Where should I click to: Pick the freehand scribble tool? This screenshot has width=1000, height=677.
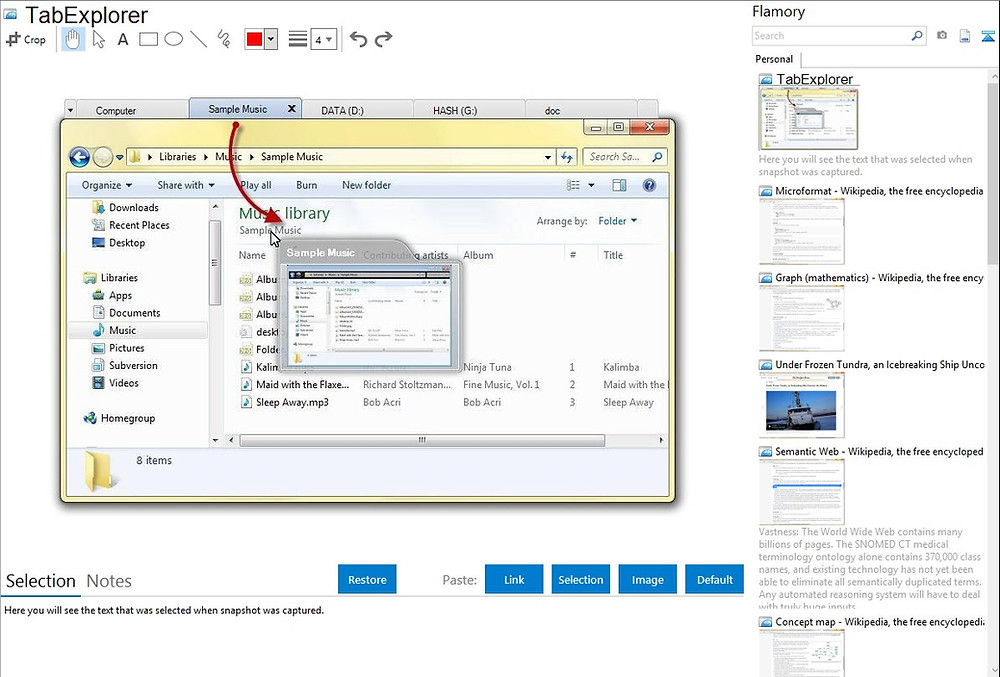point(223,40)
